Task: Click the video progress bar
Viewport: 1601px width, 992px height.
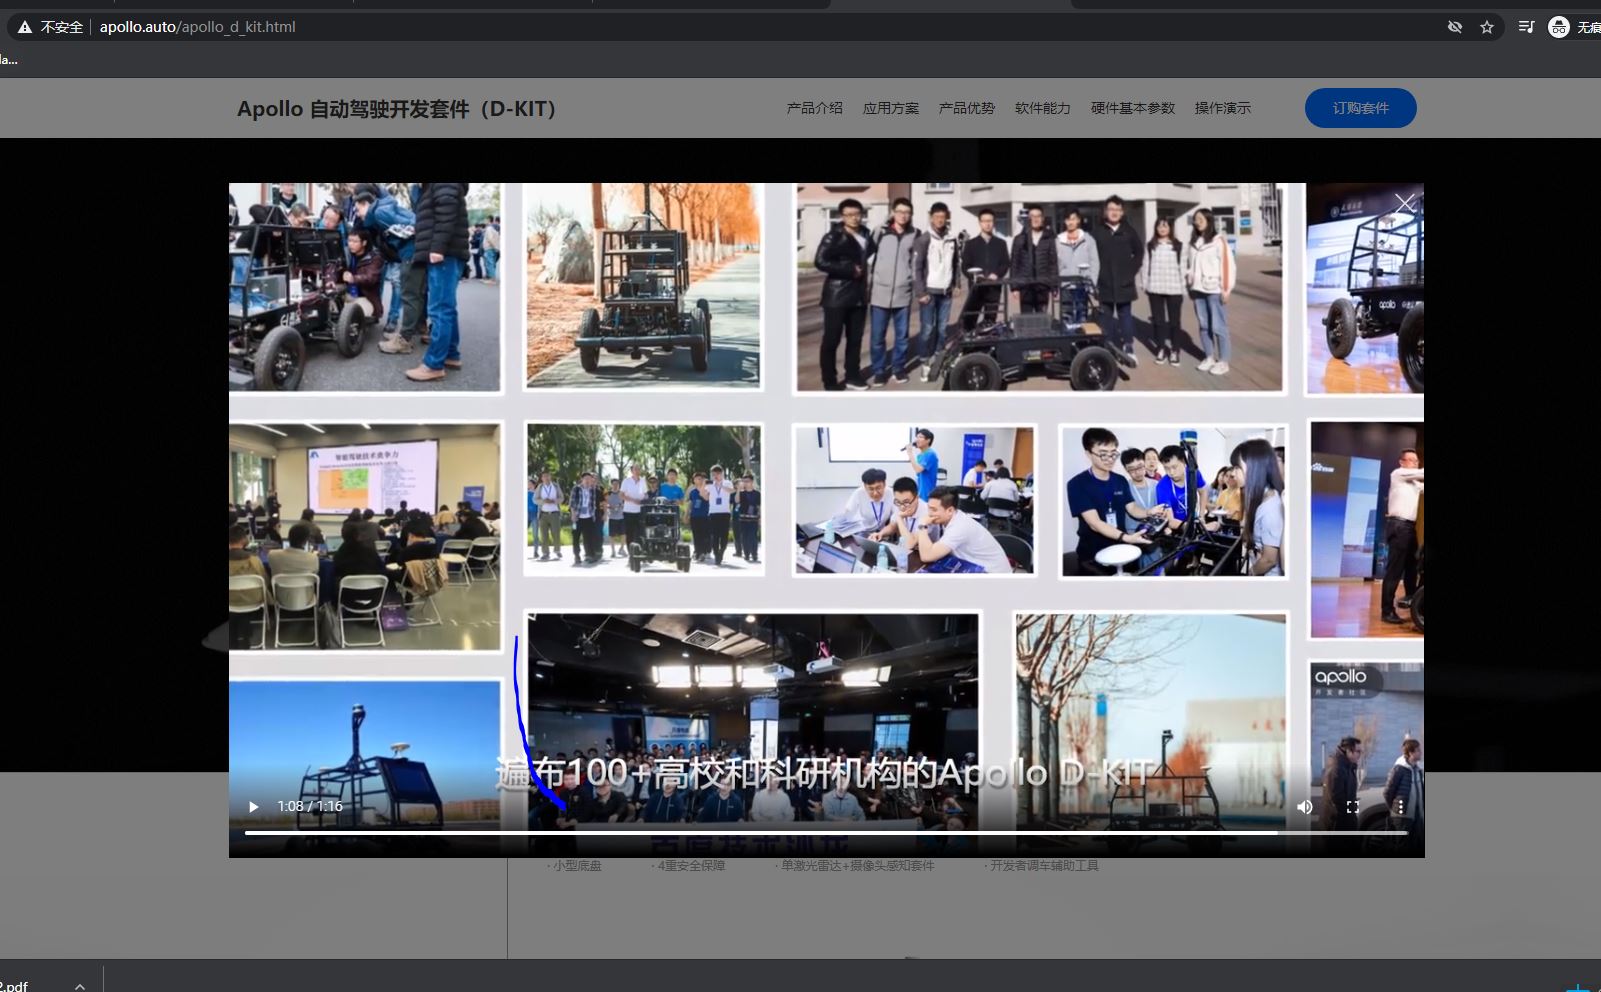Action: [826, 832]
